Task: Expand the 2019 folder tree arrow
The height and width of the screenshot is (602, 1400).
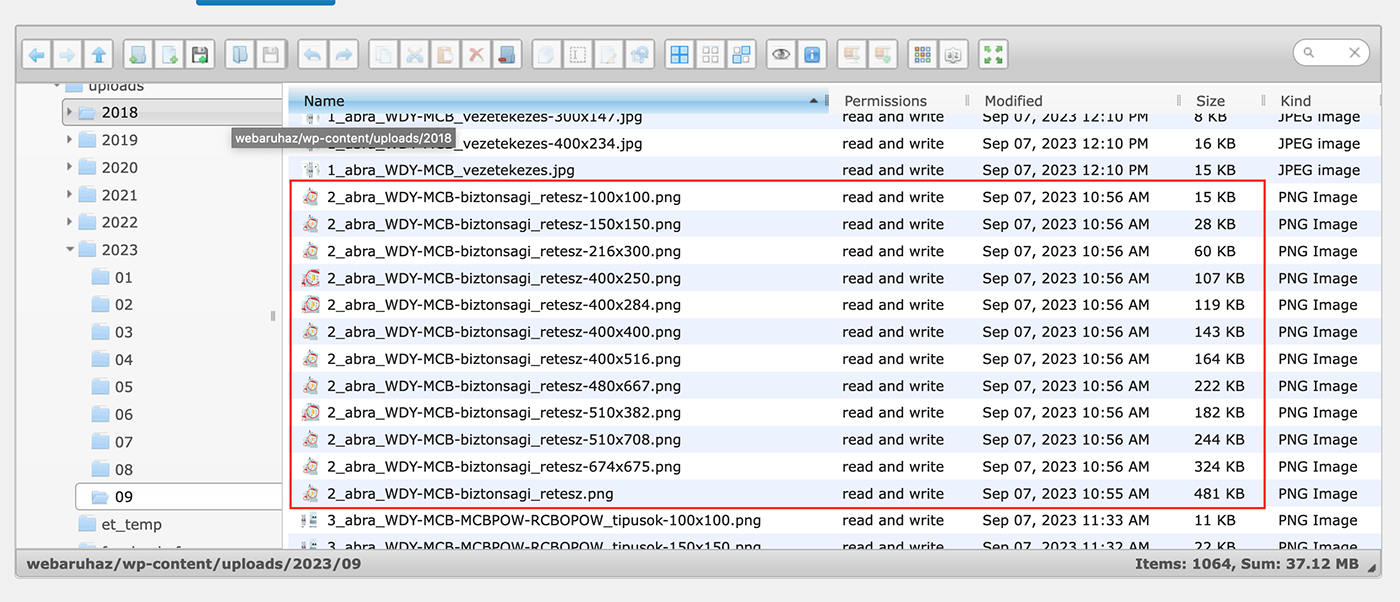Action: pyautogui.click(x=70, y=140)
